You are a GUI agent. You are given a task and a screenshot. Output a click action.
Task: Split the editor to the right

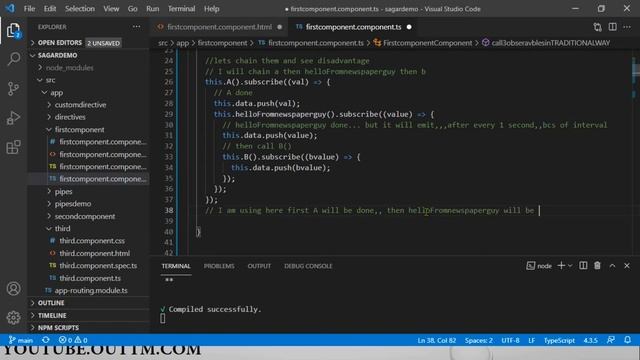(612, 27)
